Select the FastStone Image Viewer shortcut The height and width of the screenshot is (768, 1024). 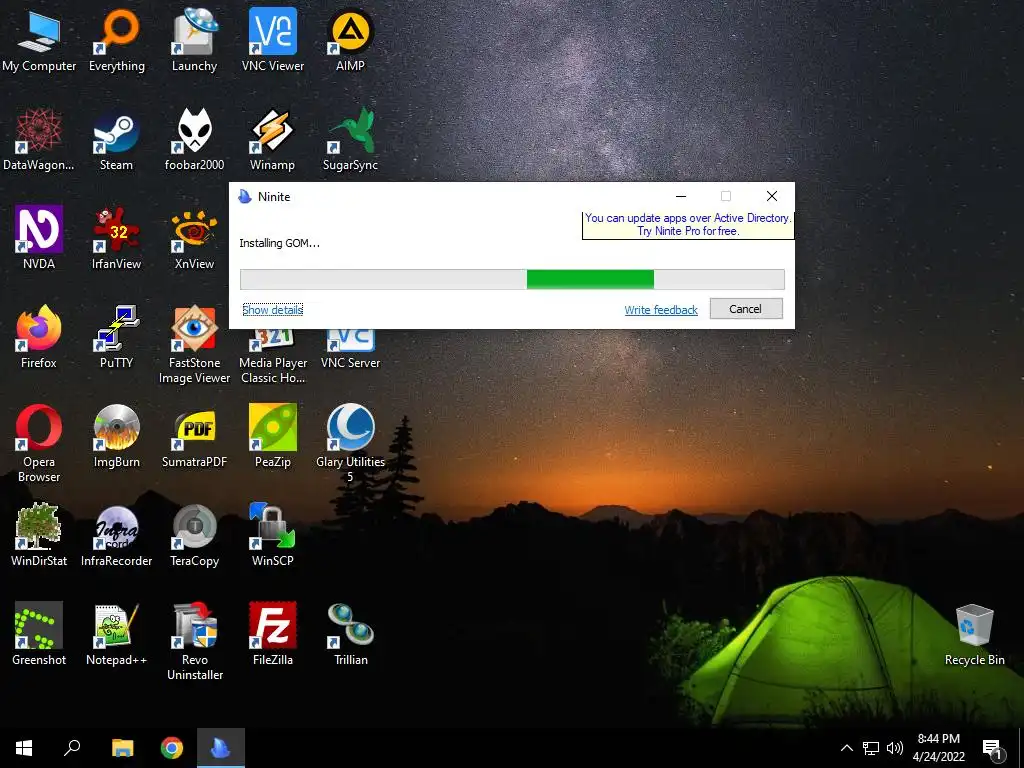[x=194, y=345]
